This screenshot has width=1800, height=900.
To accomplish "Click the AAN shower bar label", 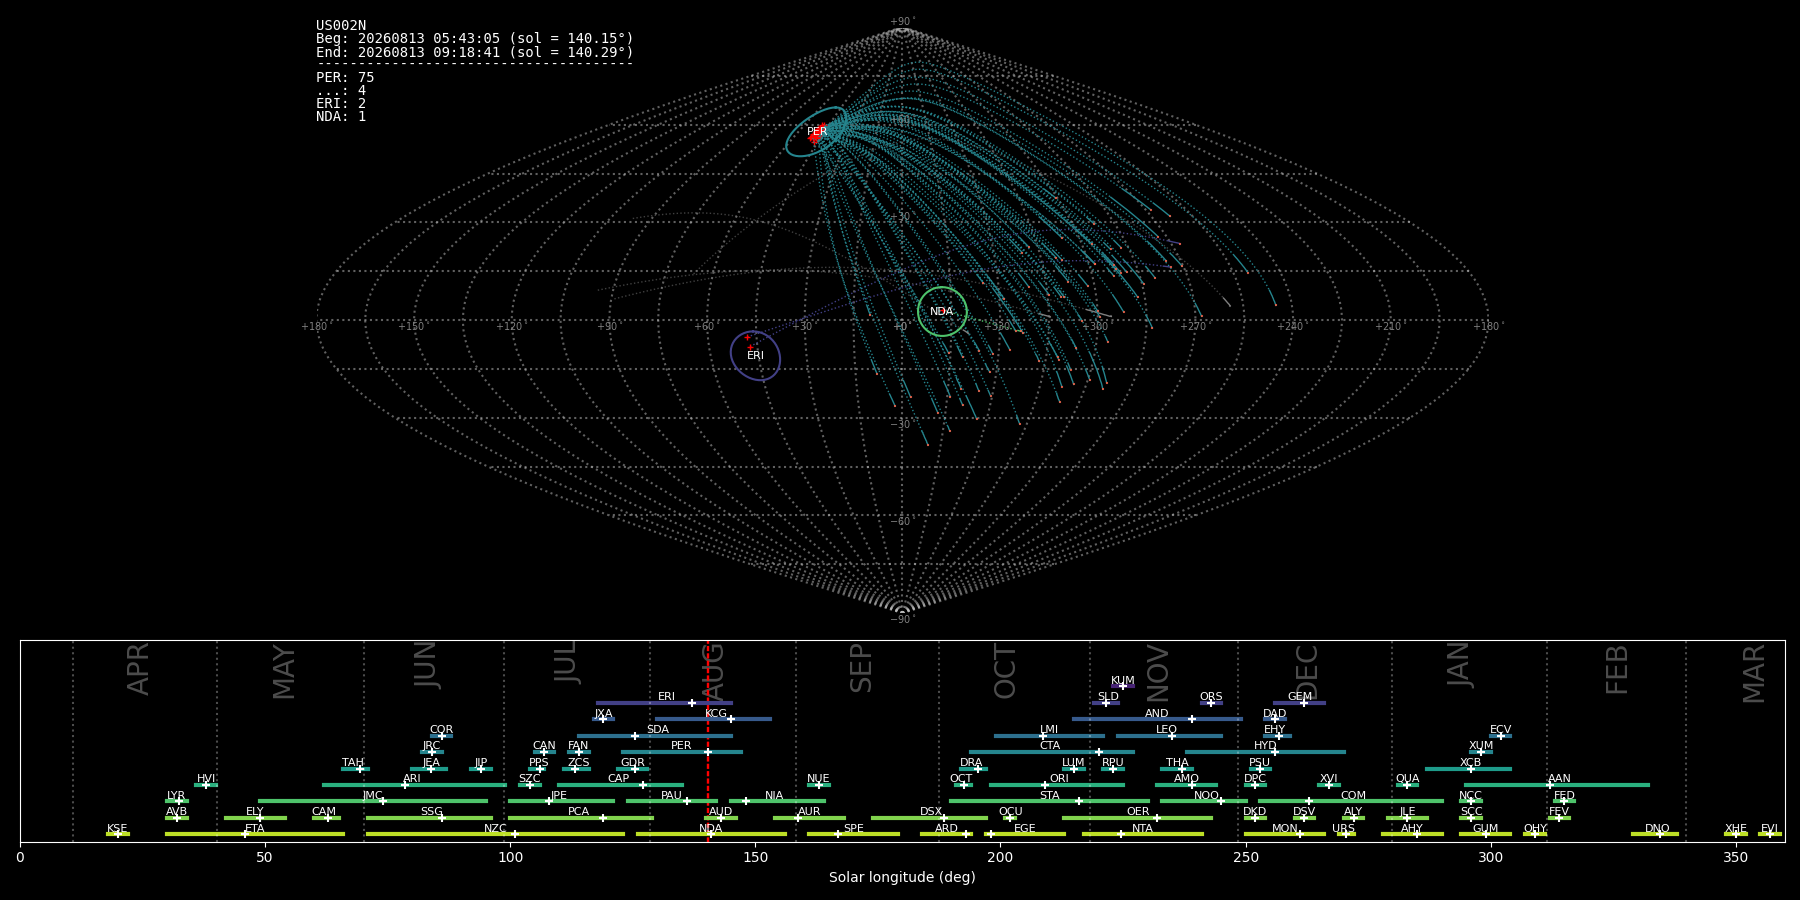I will coord(1559,779).
